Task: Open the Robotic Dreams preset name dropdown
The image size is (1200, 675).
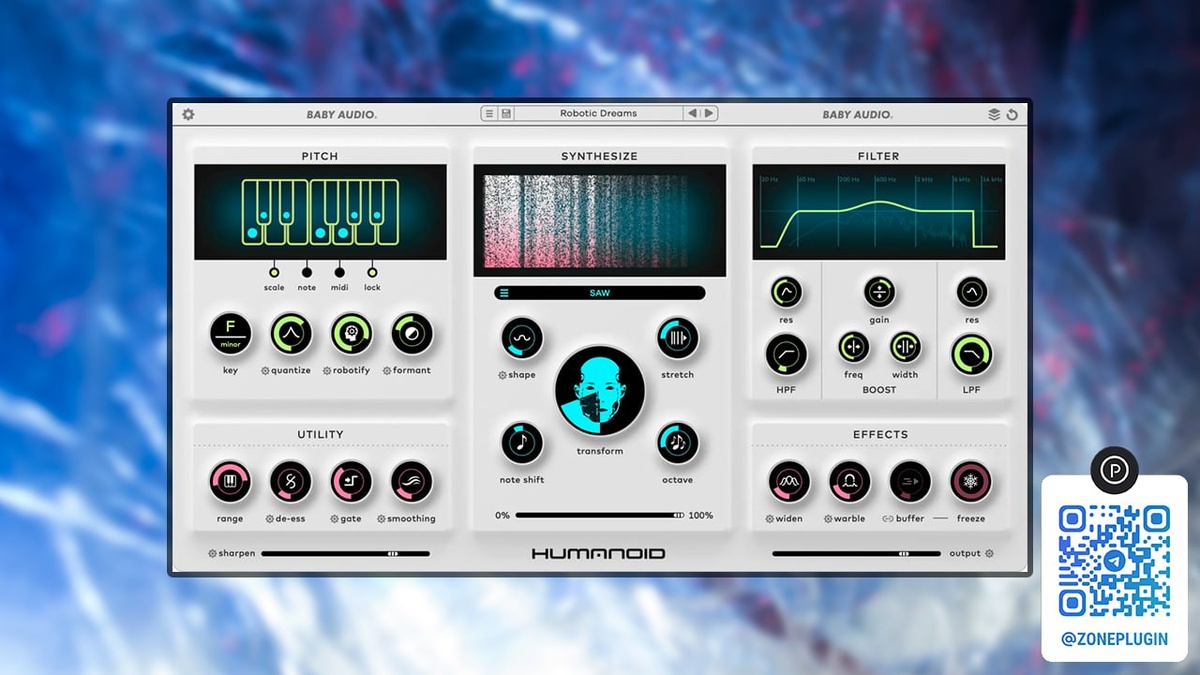Action: point(598,114)
